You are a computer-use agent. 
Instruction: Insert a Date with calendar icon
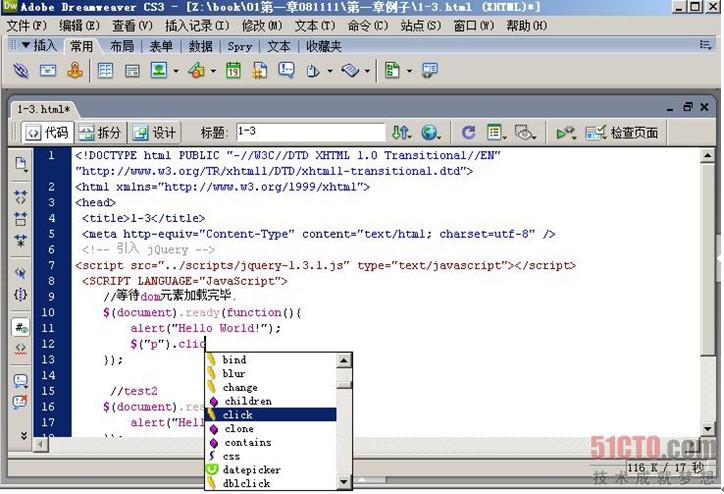[233, 71]
